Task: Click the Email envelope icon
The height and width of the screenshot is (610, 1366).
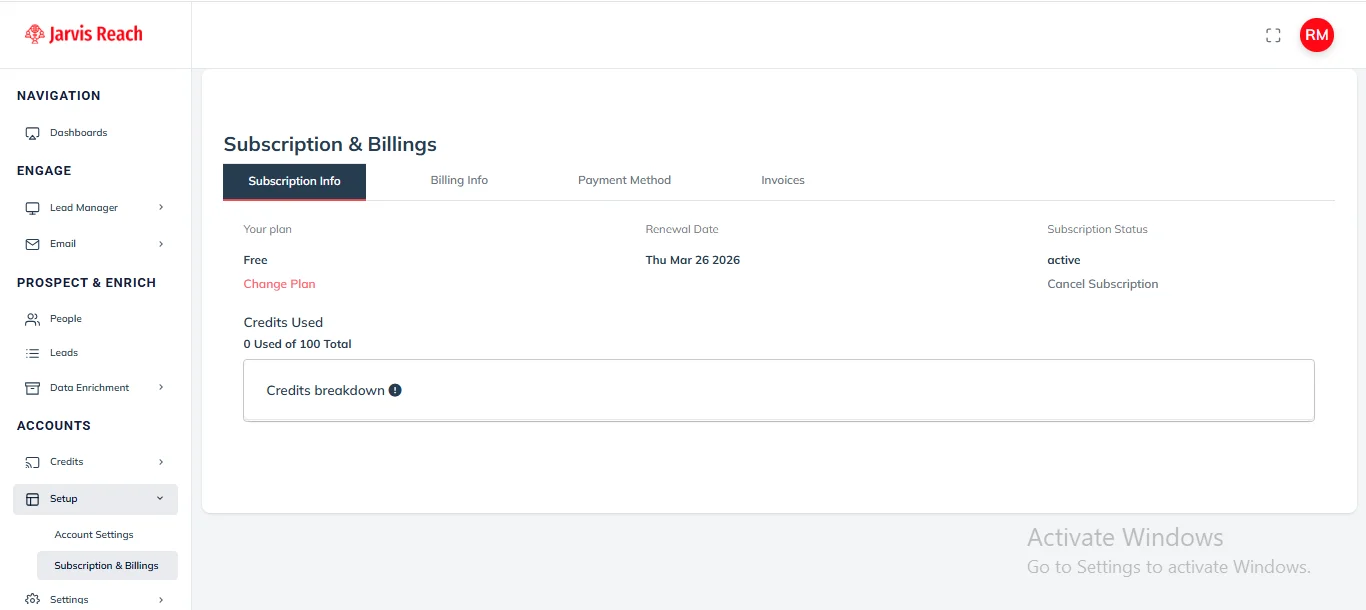Action: (32, 244)
